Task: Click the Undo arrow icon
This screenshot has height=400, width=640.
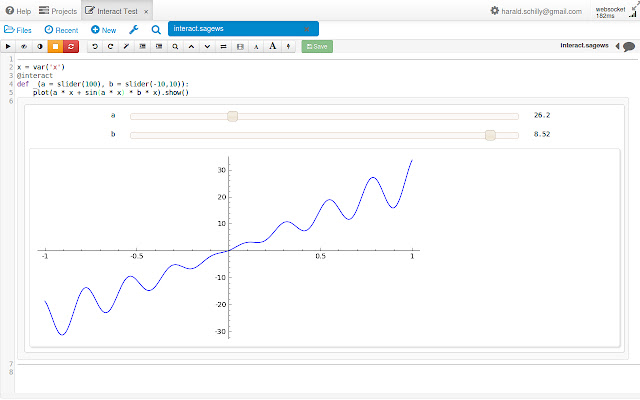Action: click(95, 47)
